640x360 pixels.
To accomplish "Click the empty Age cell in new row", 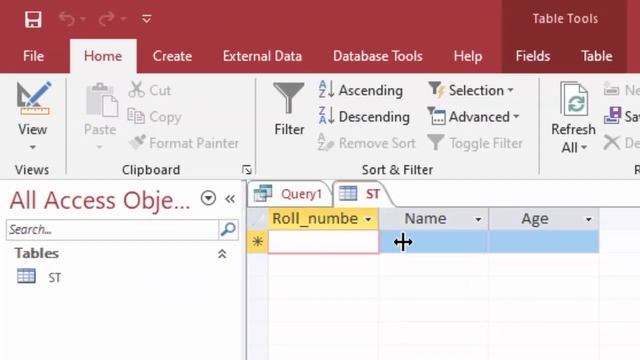I will point(544,242).
